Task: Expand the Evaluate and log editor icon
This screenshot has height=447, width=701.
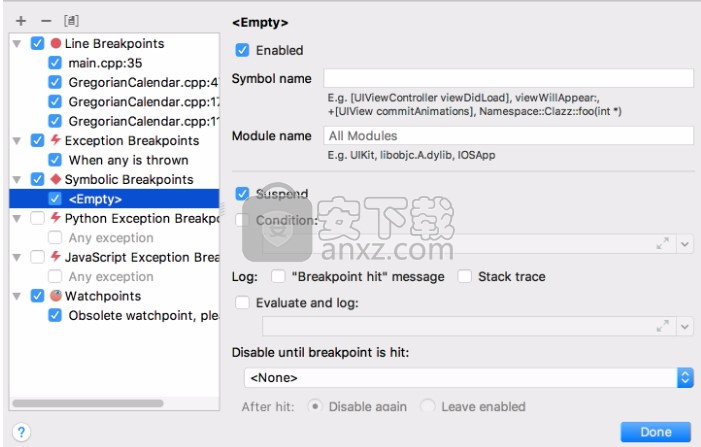Action: 663,326
